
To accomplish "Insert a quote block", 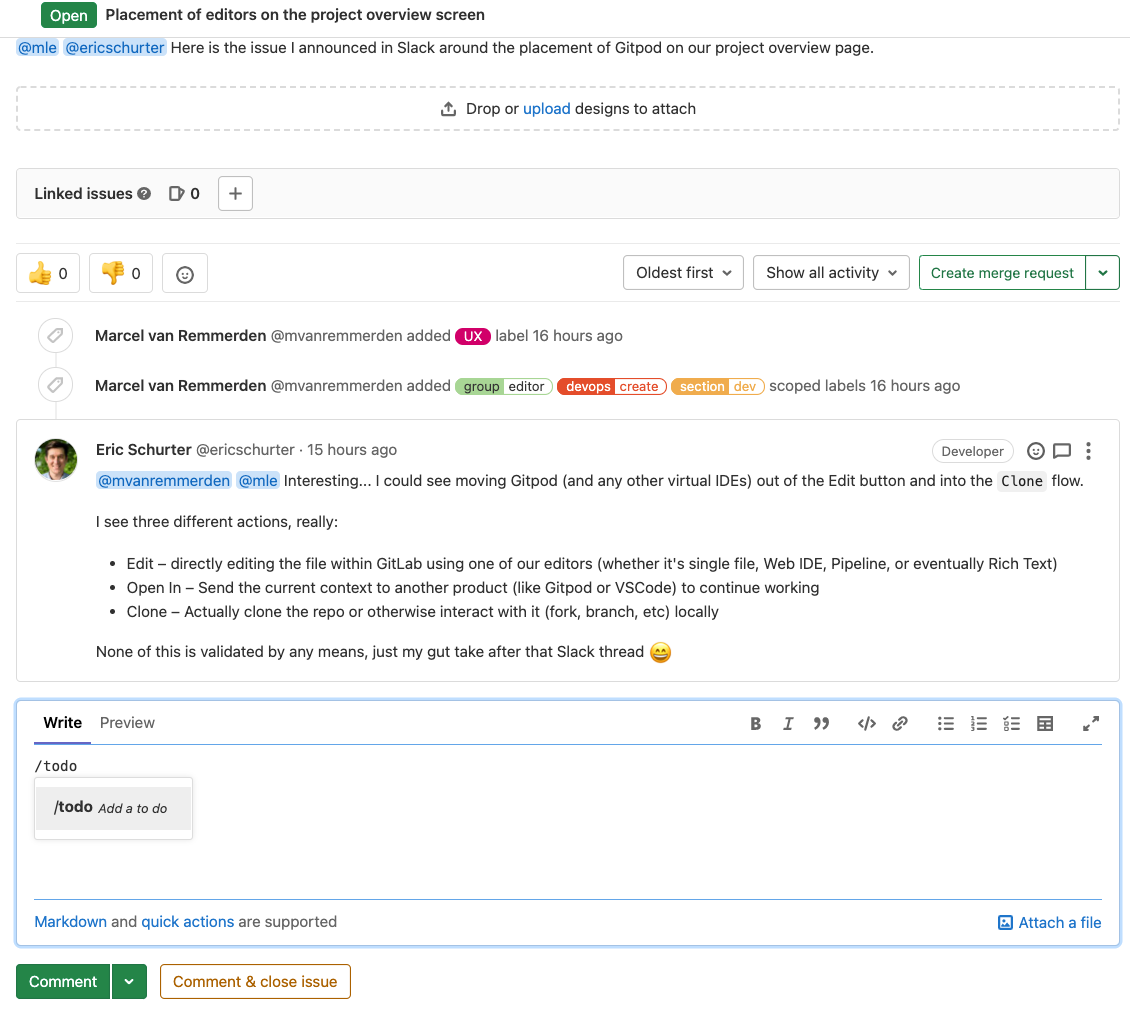I will (821, 724).
